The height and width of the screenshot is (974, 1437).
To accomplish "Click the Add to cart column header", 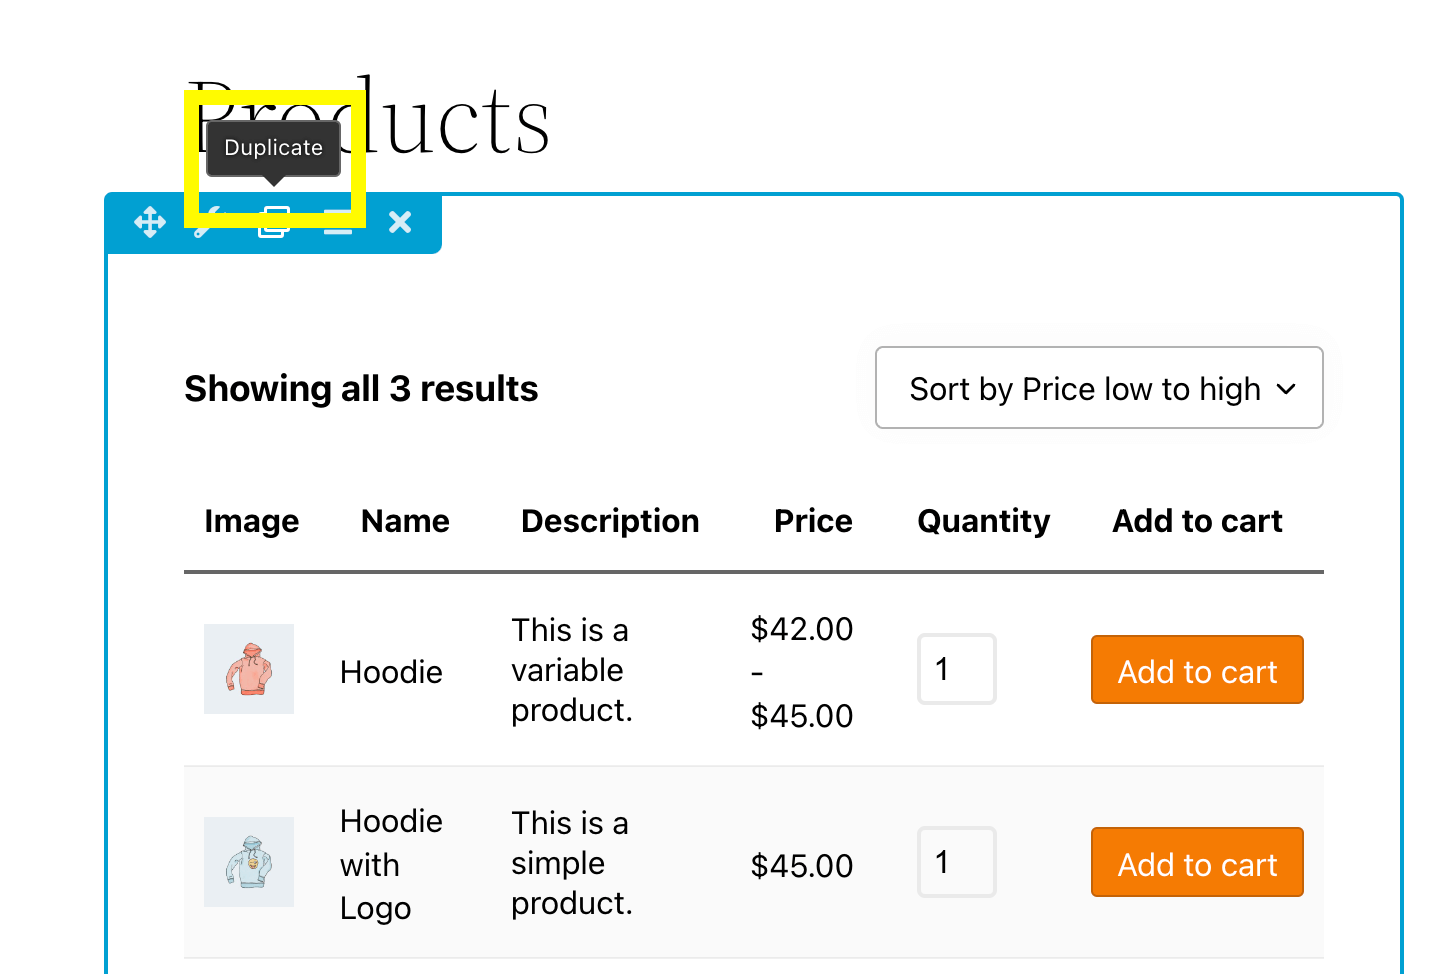I will pos(1197,521).
